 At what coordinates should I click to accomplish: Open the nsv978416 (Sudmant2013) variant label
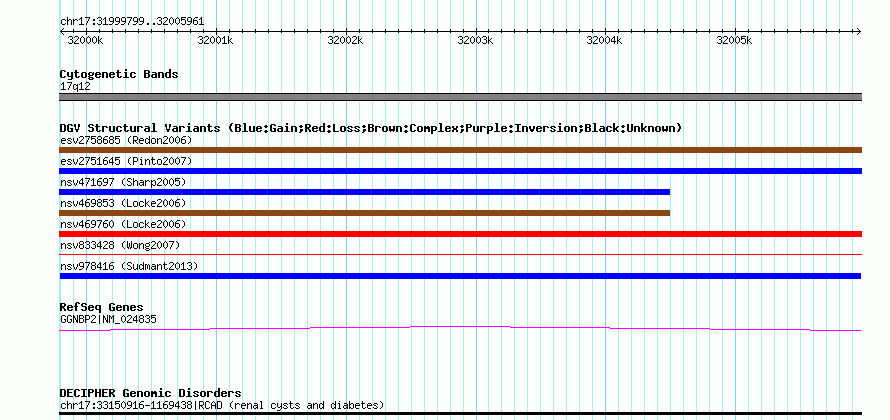129,266
